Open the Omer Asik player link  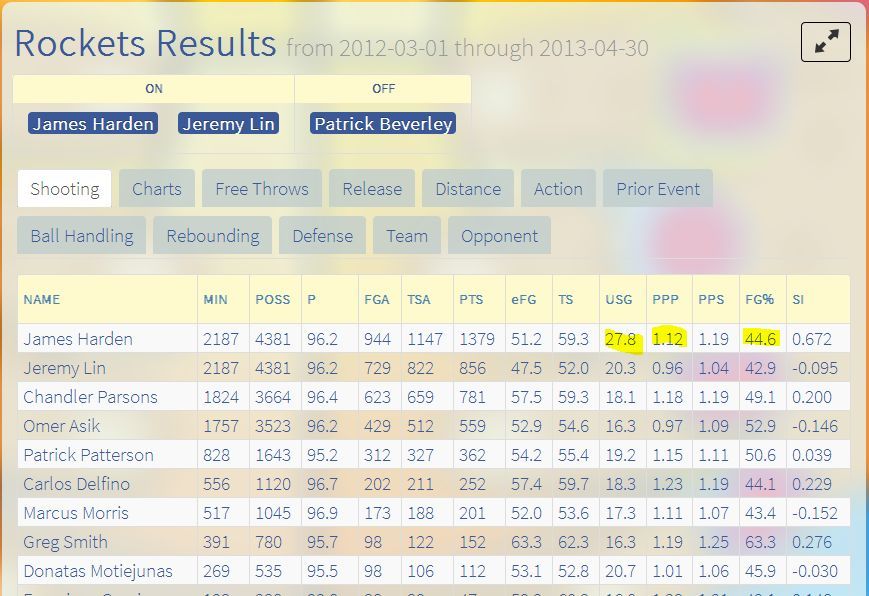[x=62, y=426]
